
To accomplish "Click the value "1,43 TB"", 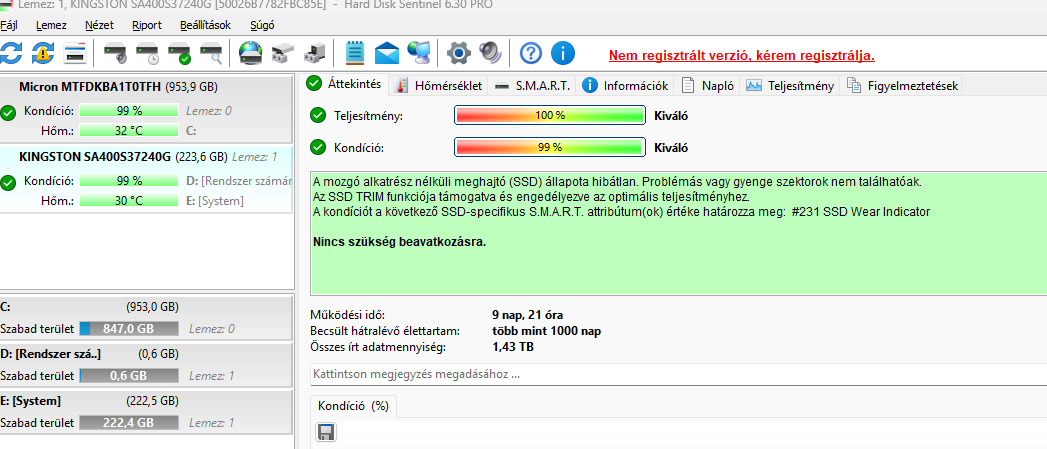I will click(513, 347).
